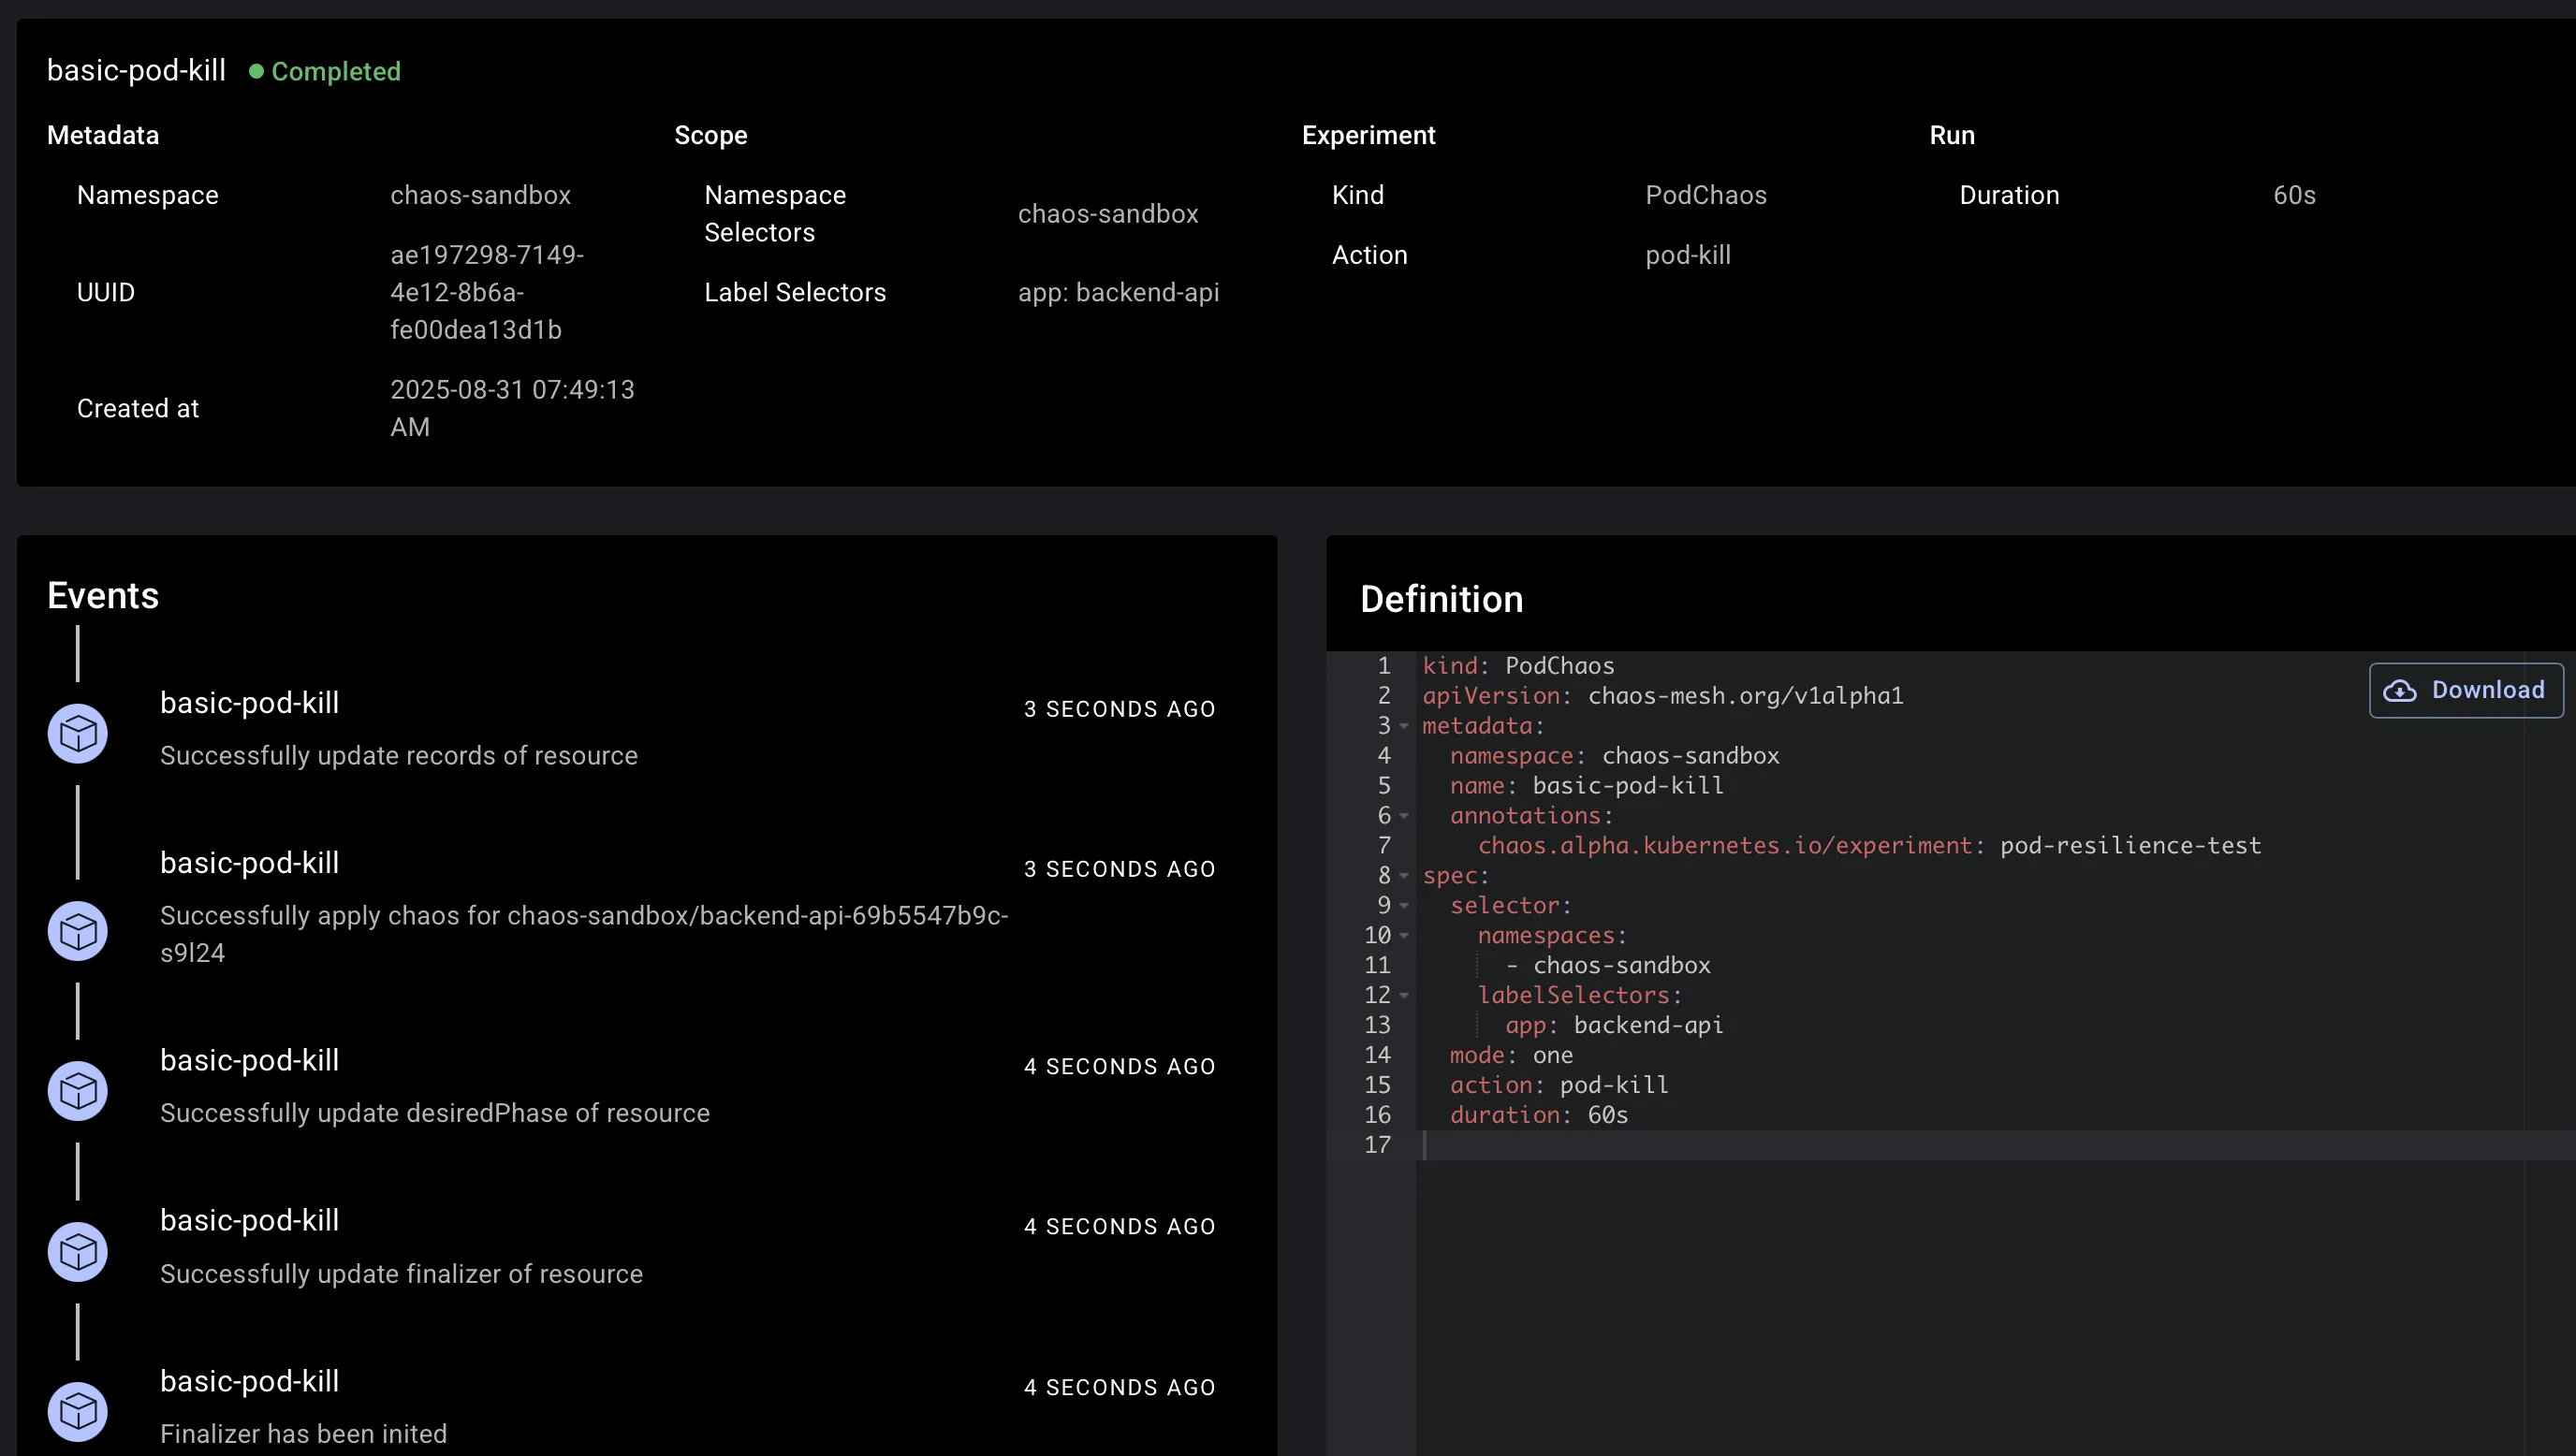The image size is (2576, 1456).
Task: Click the Namespace Selectors value chaos-sandbox
Action: (1108, 214)
